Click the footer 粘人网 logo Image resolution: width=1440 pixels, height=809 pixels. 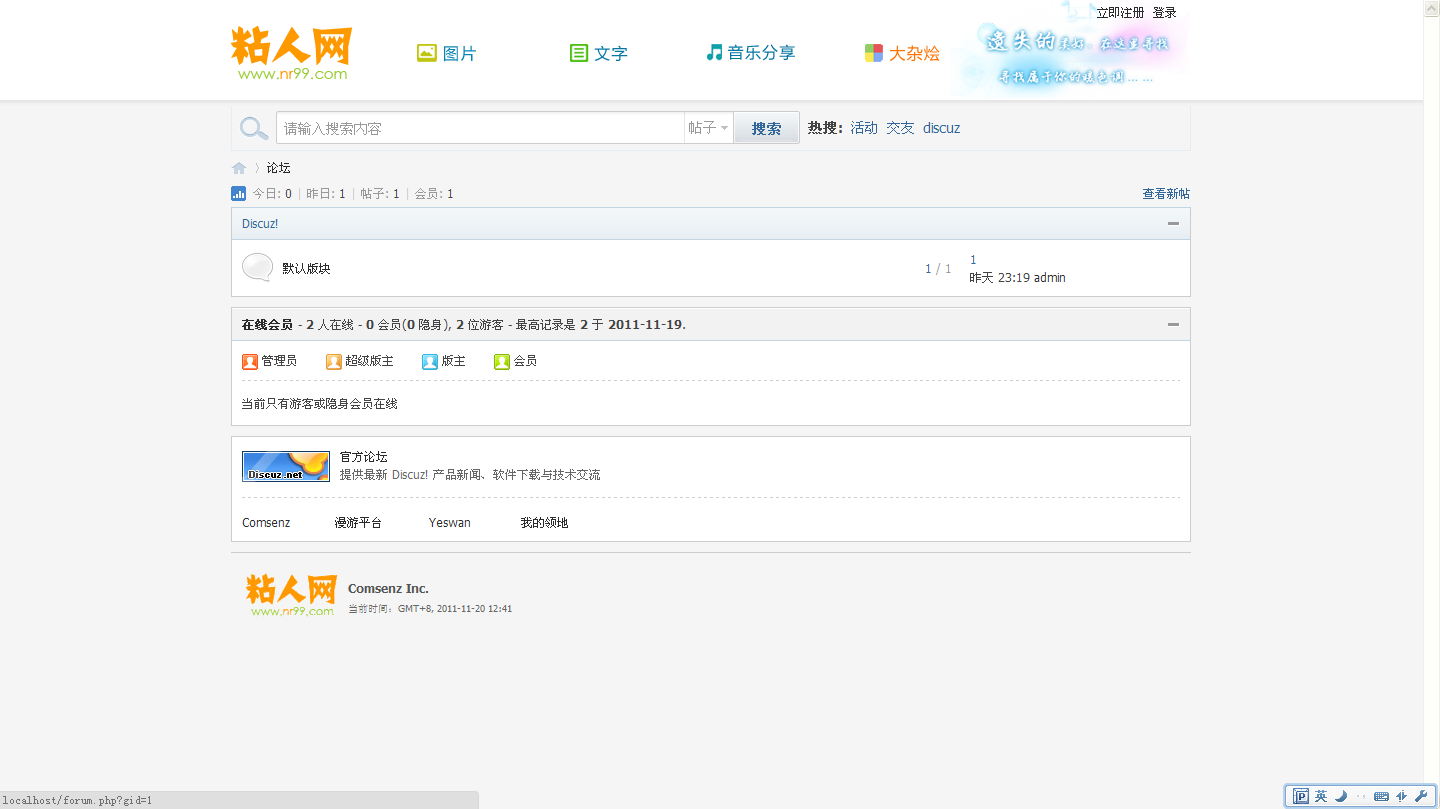[291, 595]
